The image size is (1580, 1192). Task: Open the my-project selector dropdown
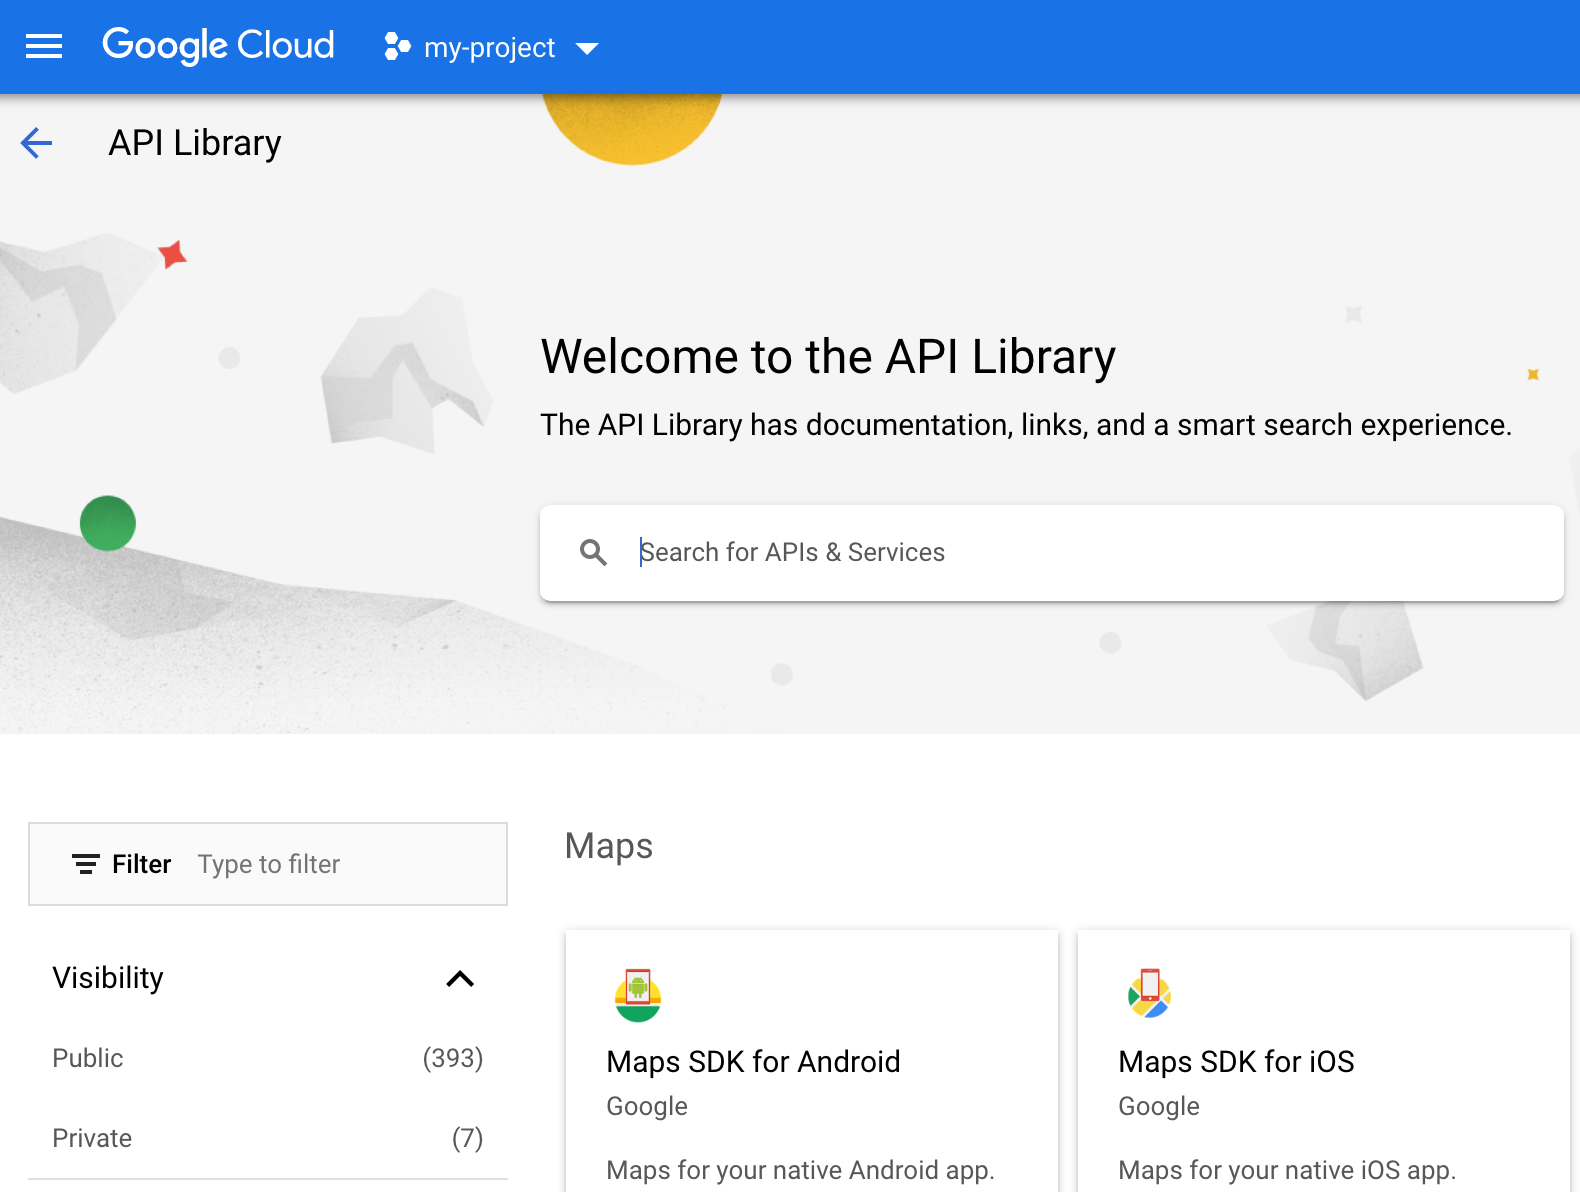pyautogui.click(x=489, y=48)
